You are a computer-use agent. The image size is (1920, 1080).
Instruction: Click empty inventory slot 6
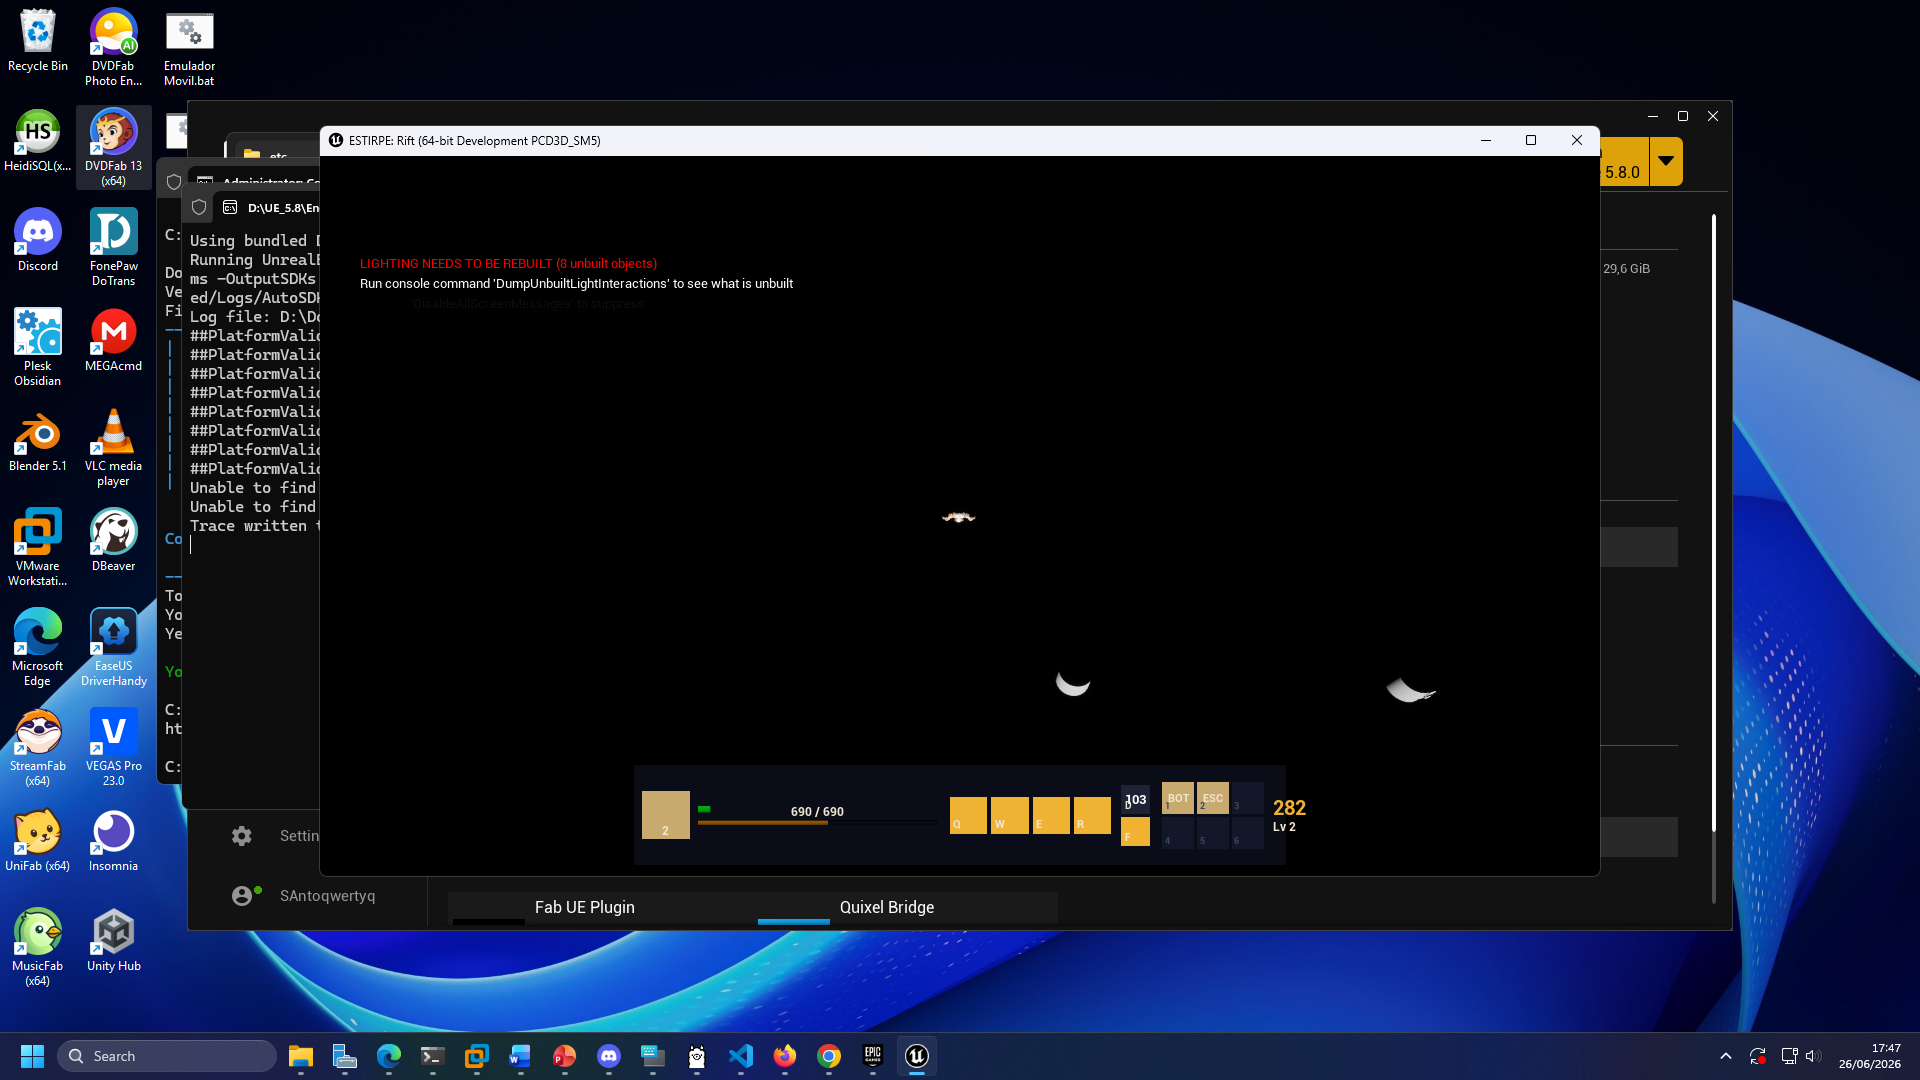[x=1247, y=833]
